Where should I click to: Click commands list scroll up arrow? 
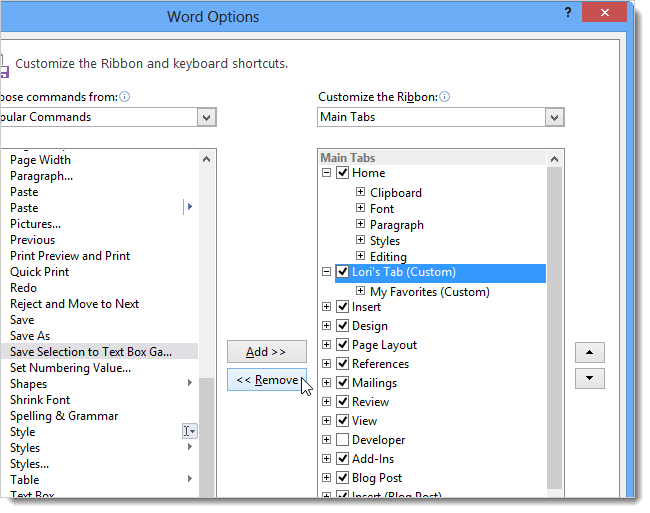206,159
